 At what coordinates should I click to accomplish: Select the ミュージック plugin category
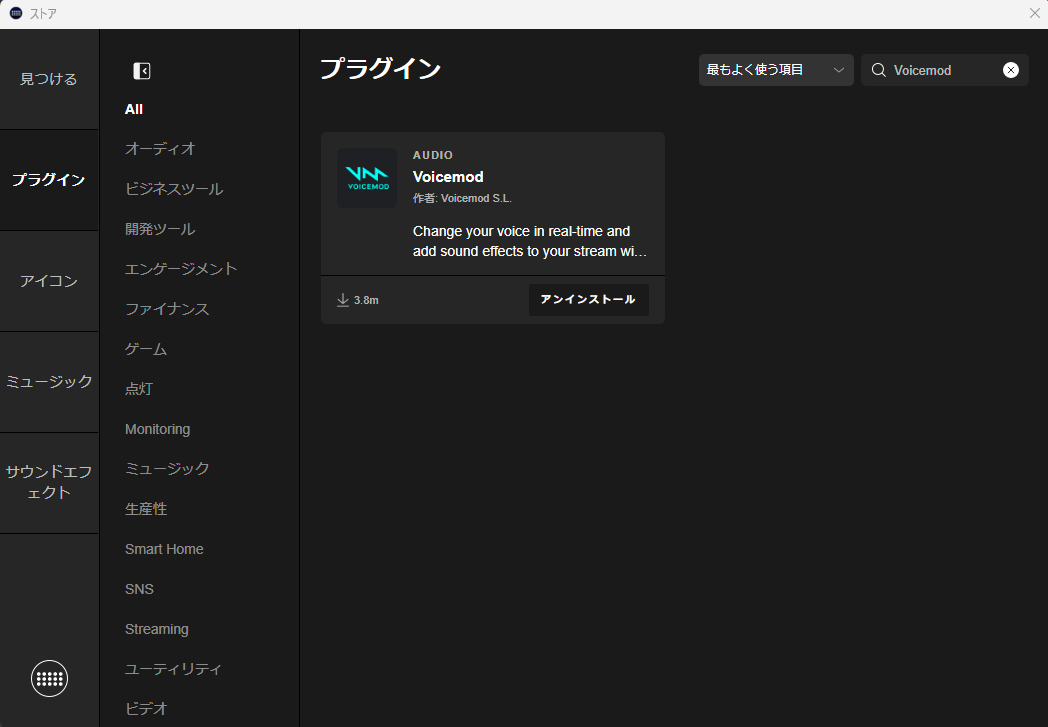pyautogui.click(x=167, y=469)
